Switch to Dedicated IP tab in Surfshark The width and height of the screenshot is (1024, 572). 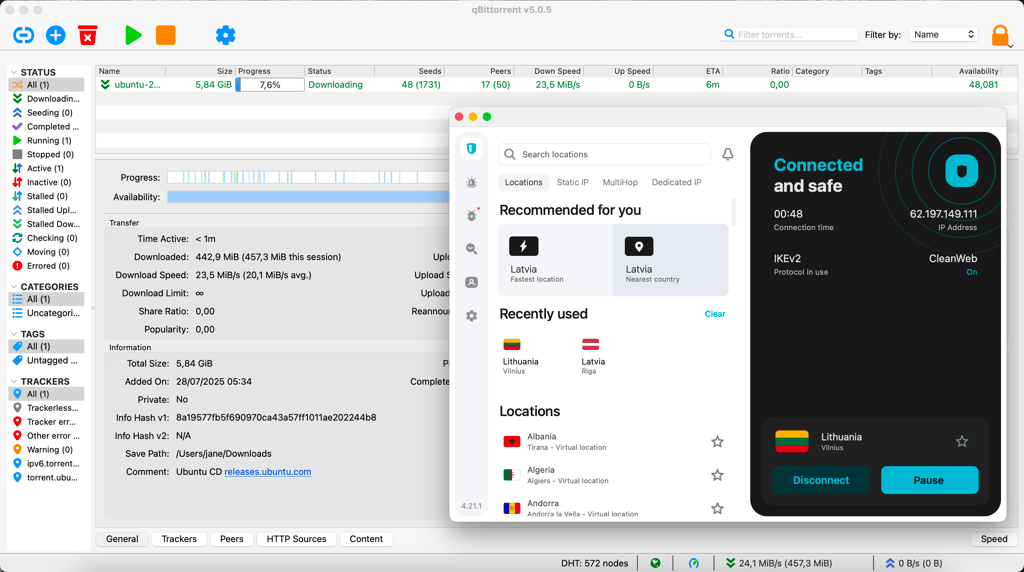coord(677,182)
